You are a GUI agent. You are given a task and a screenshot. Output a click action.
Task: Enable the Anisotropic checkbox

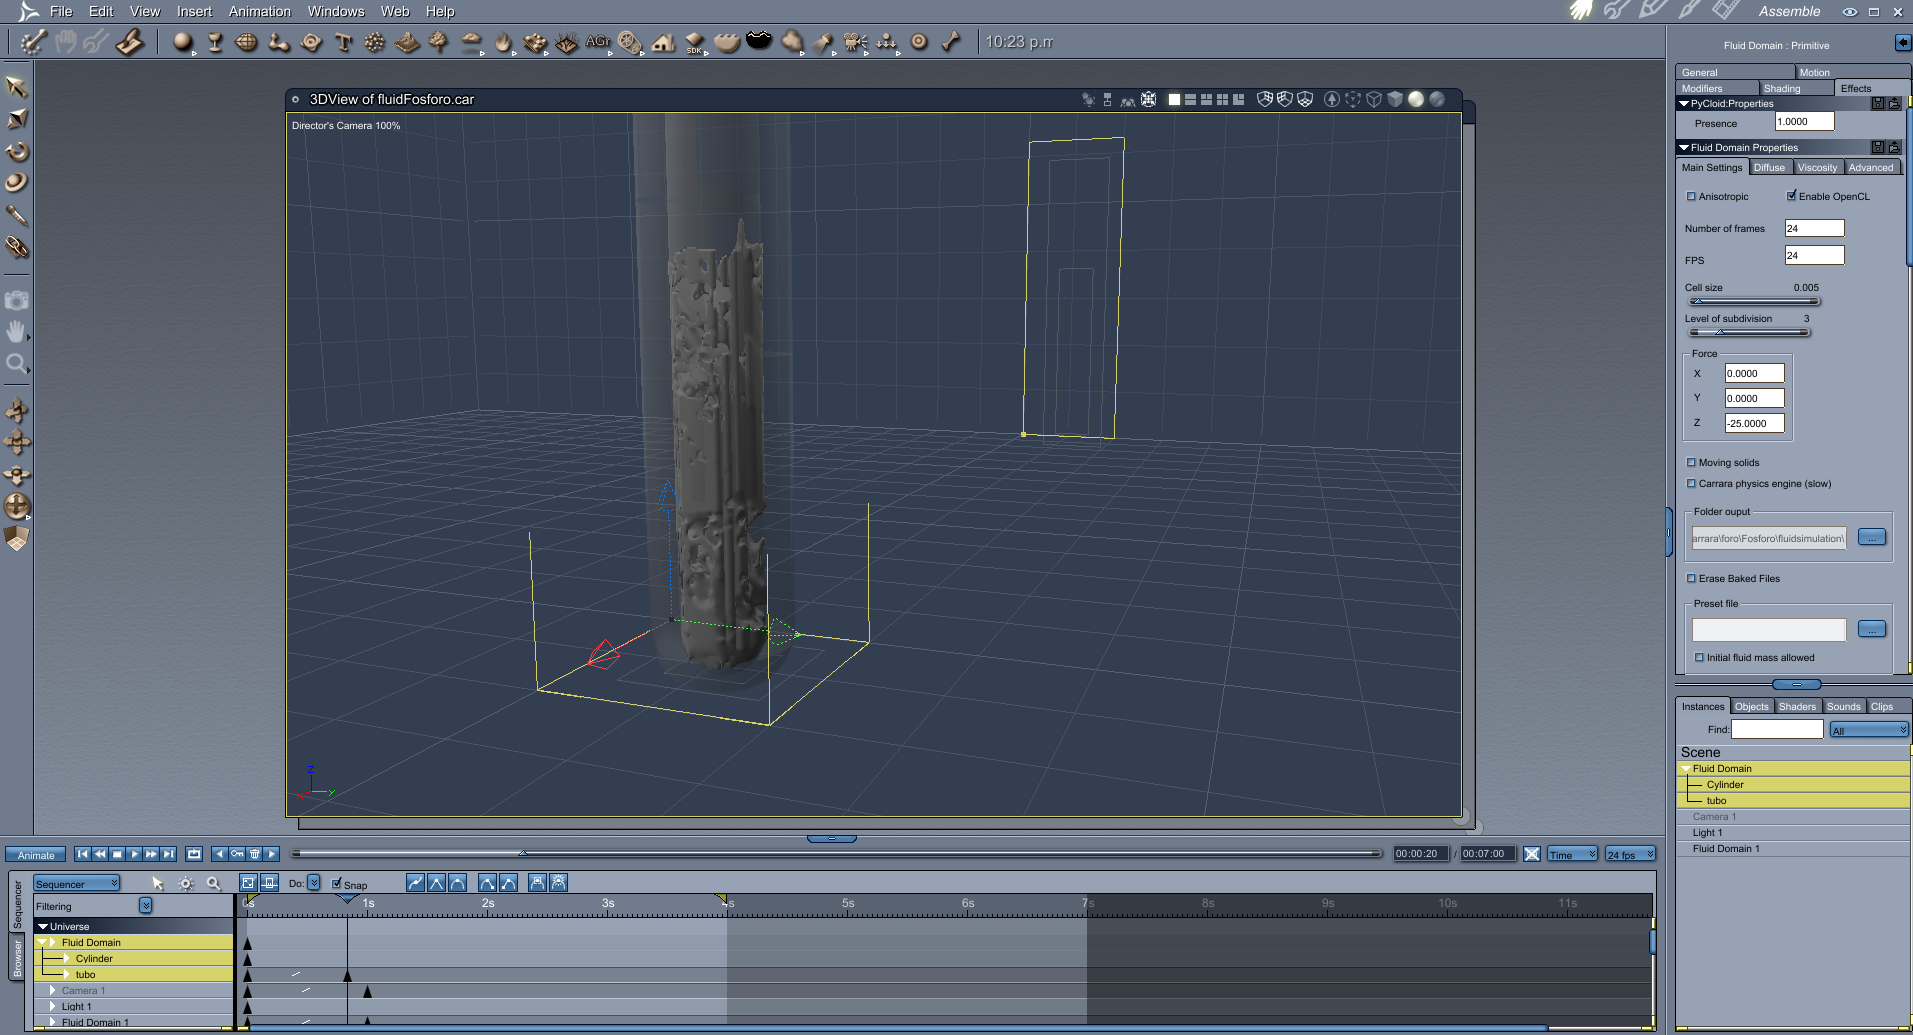1691,197
